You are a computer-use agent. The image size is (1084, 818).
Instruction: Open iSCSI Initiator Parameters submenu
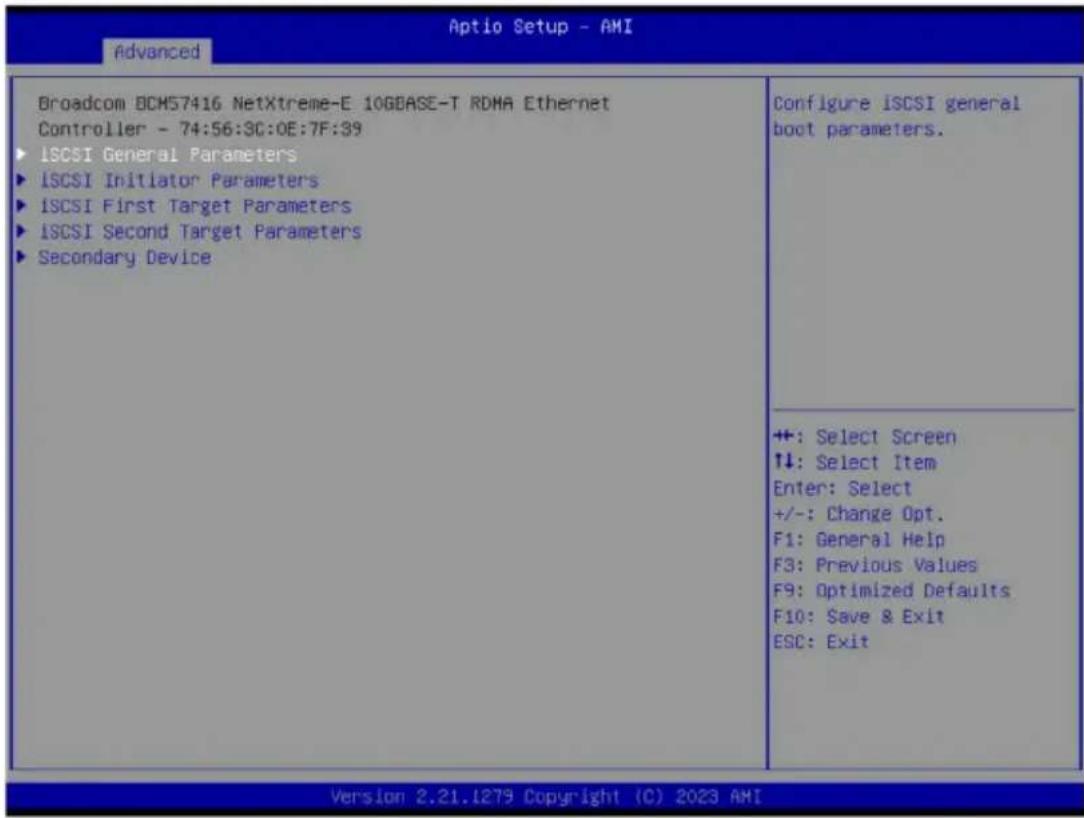point(179,180)
